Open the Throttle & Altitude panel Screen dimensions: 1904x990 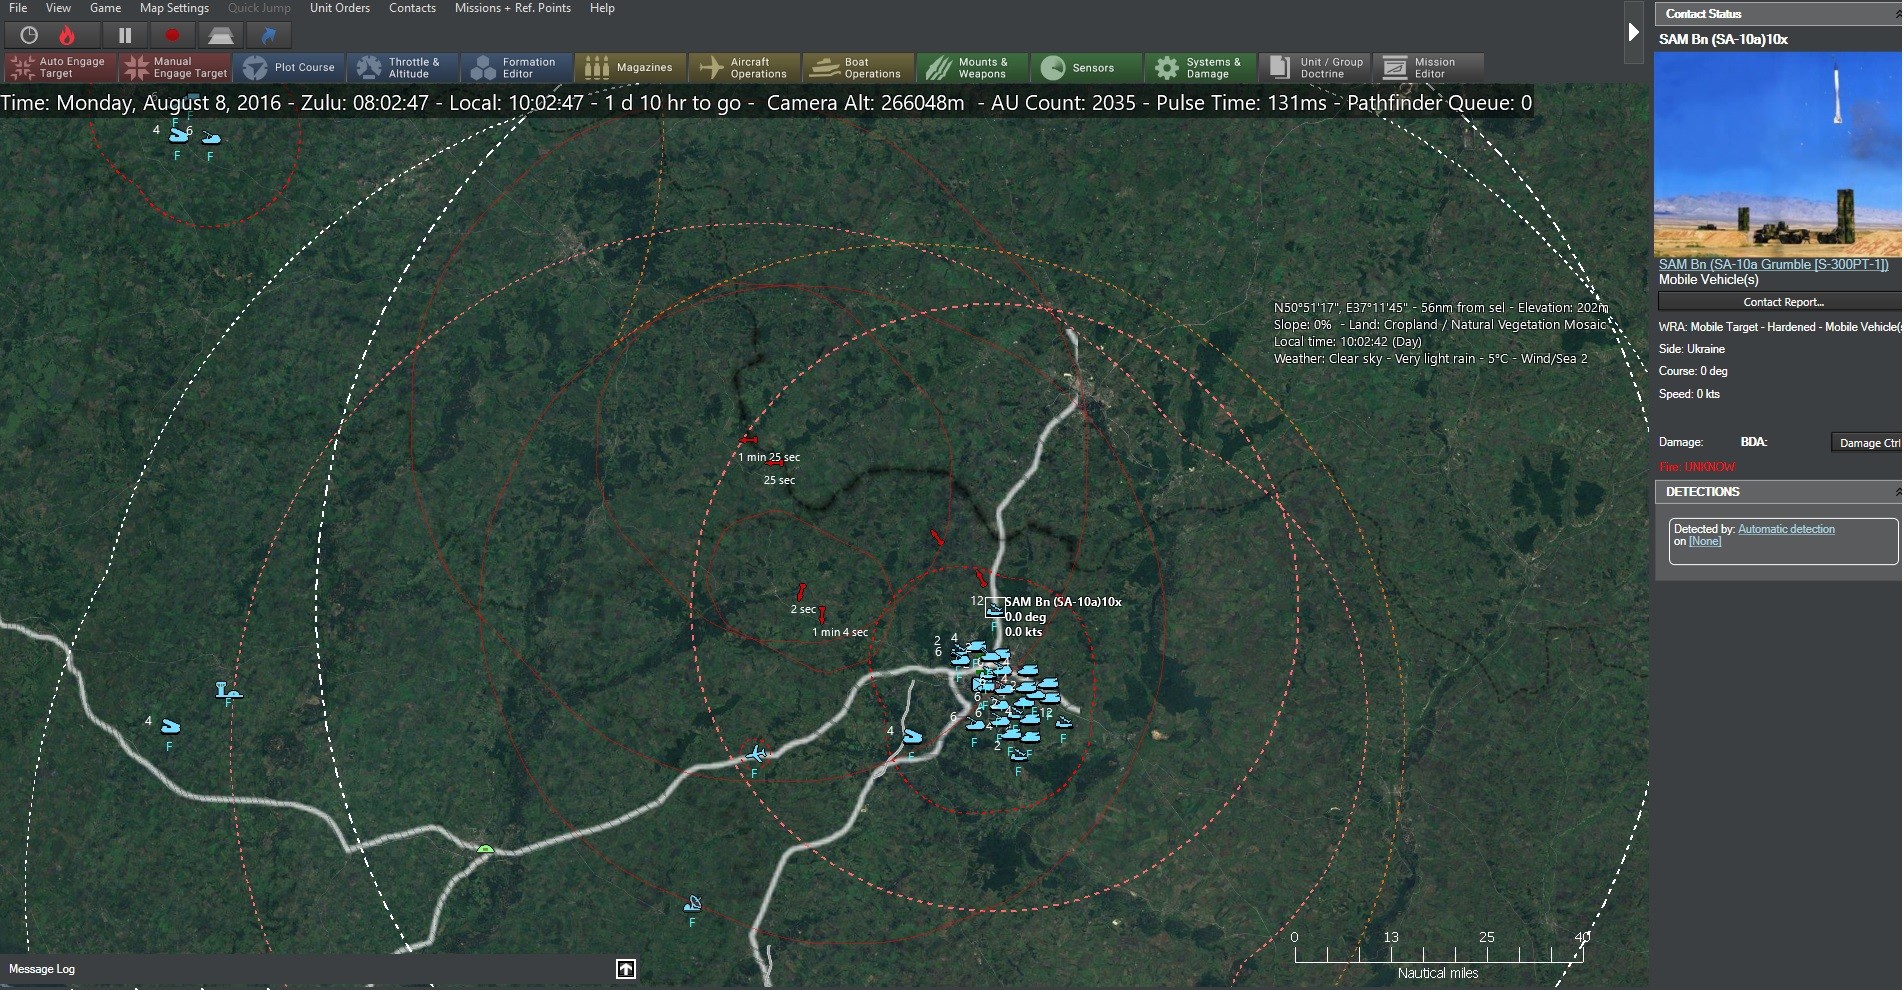coord(404,67)
